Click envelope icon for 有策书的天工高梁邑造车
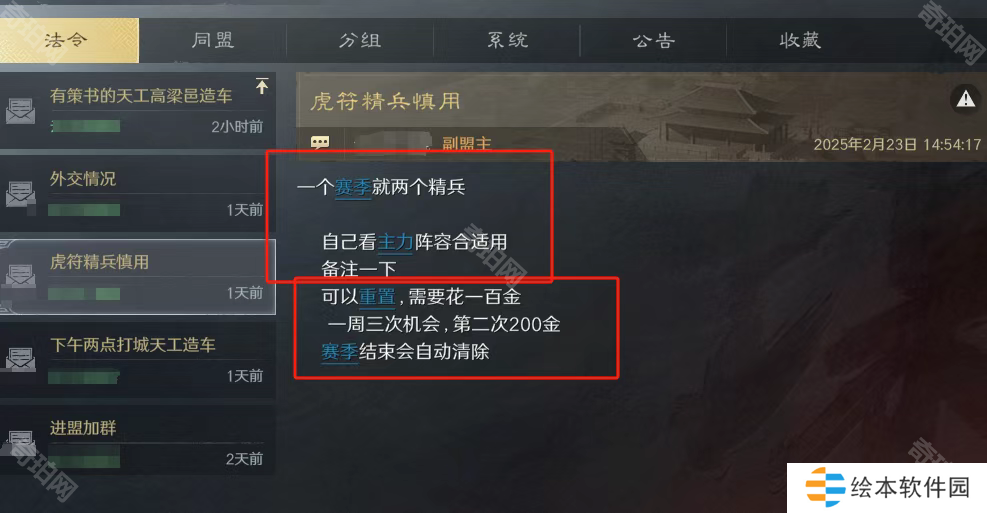Image resolution: width=987 pixels, height=513 pixels. click(x=21, y=111)
